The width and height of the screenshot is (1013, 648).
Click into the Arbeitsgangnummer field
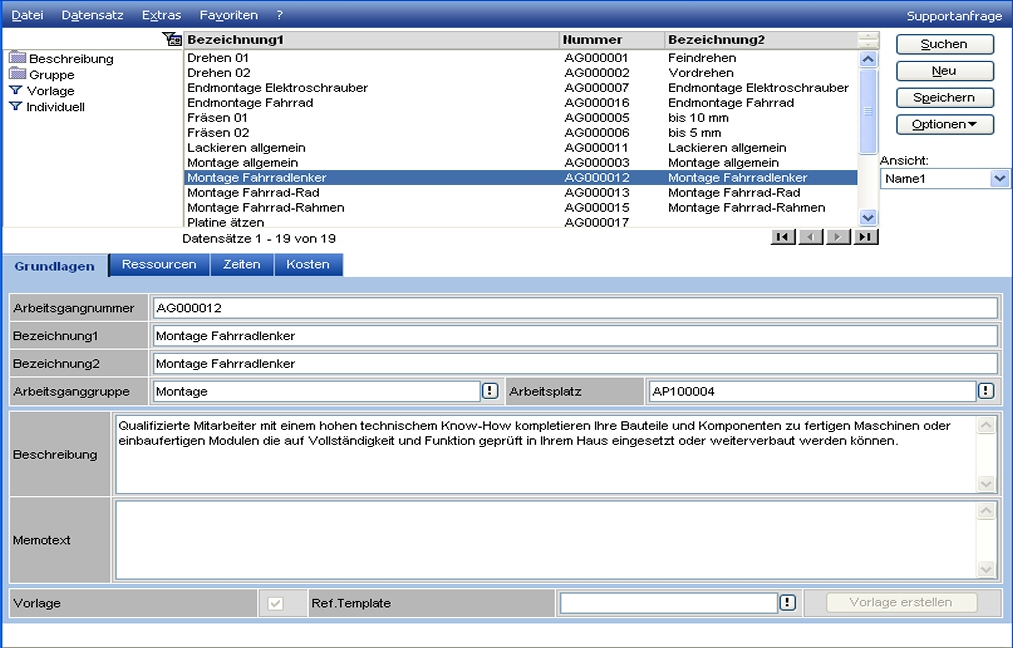coord(575,308)
